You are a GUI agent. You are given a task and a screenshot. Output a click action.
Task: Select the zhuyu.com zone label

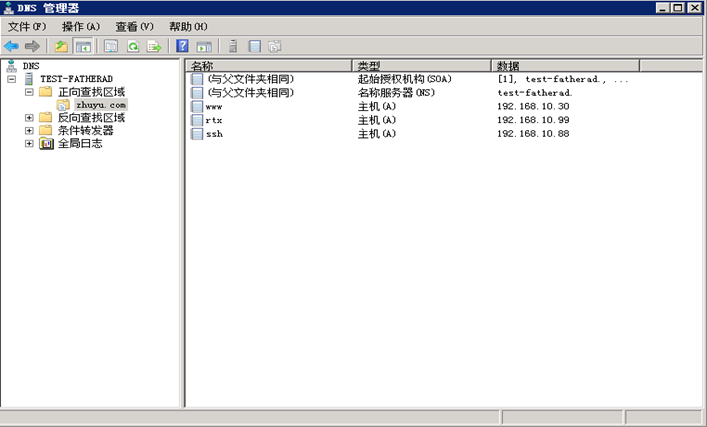tap(101, 105)
